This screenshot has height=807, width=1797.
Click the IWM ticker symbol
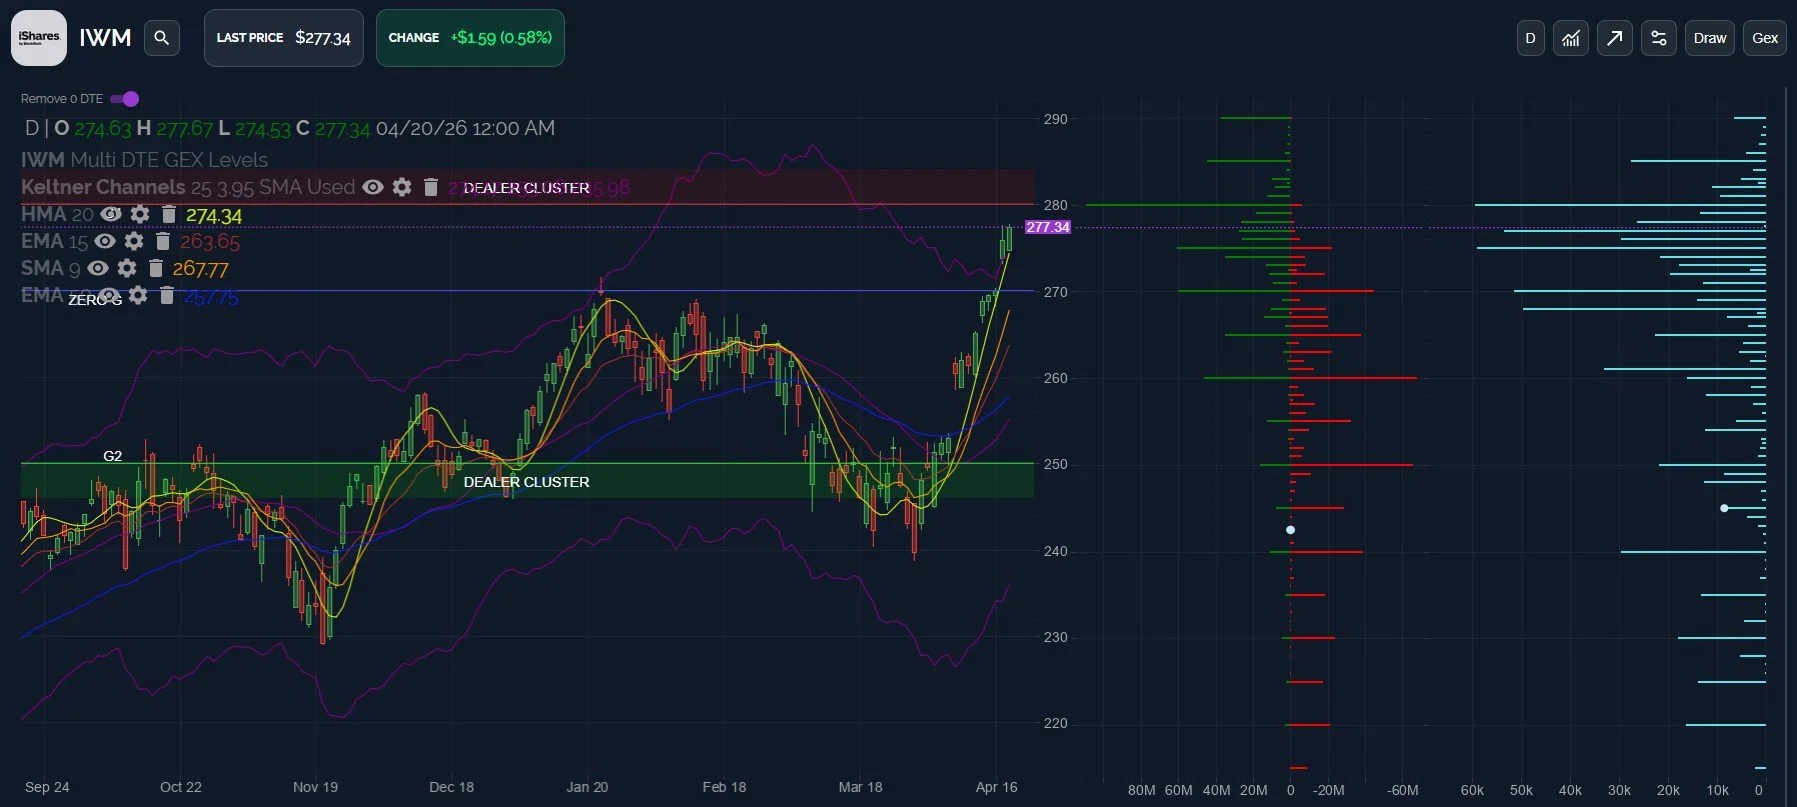(x=105, y=38)
